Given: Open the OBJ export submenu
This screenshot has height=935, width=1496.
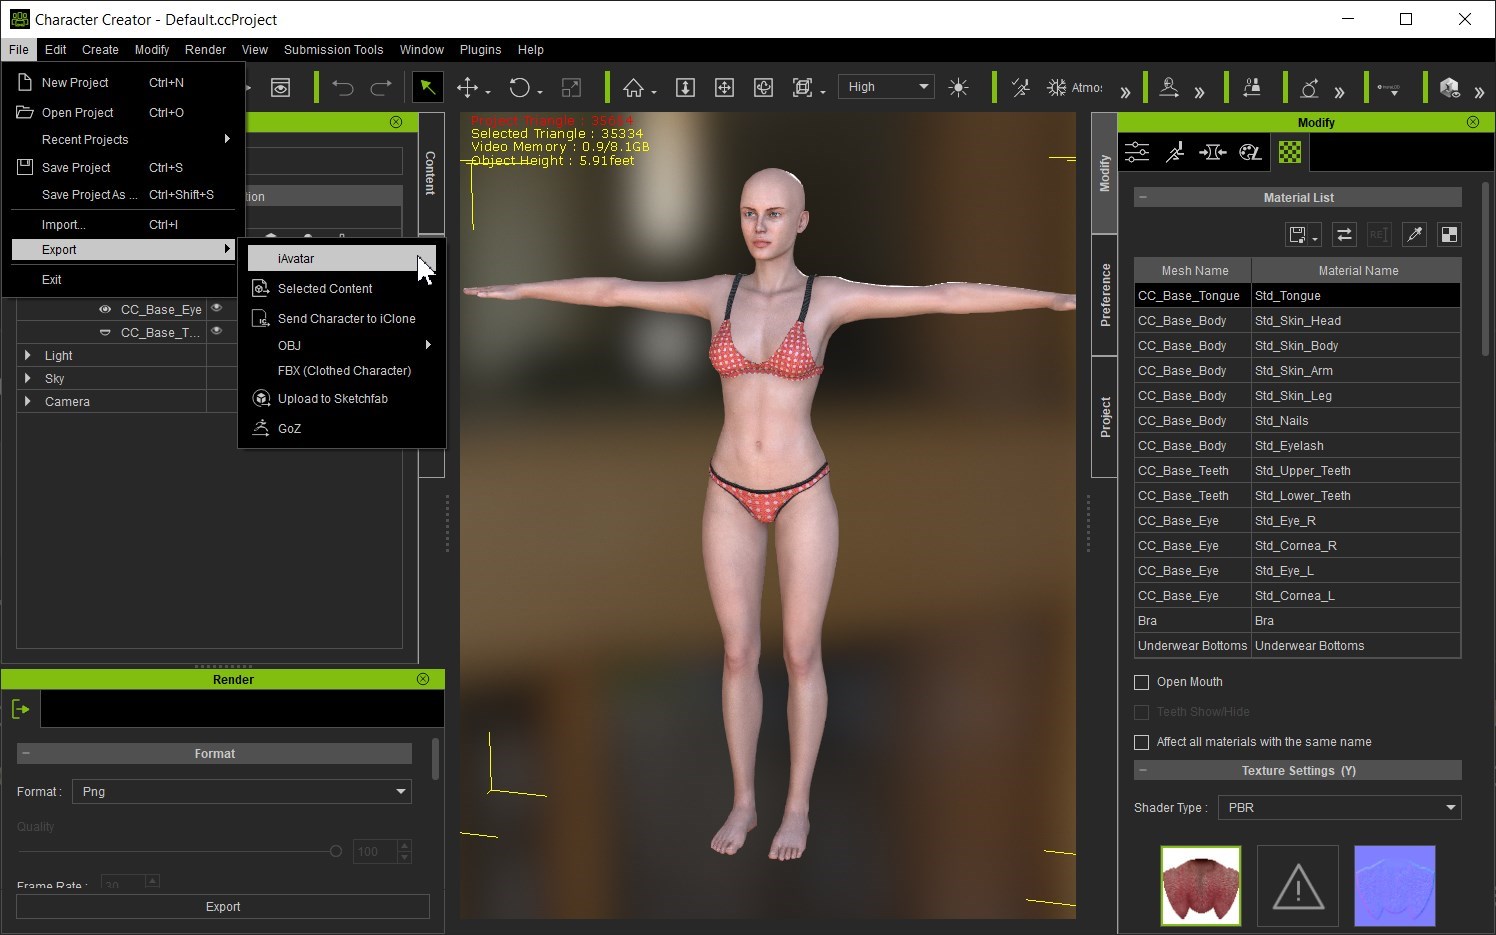Looking at the screenshot, I should (342, 345).
